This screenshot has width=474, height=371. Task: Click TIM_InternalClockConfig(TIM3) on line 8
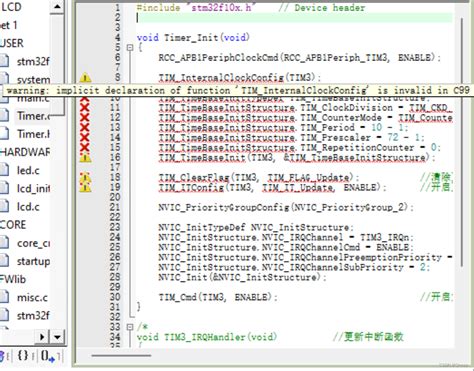tap(239, 78)
